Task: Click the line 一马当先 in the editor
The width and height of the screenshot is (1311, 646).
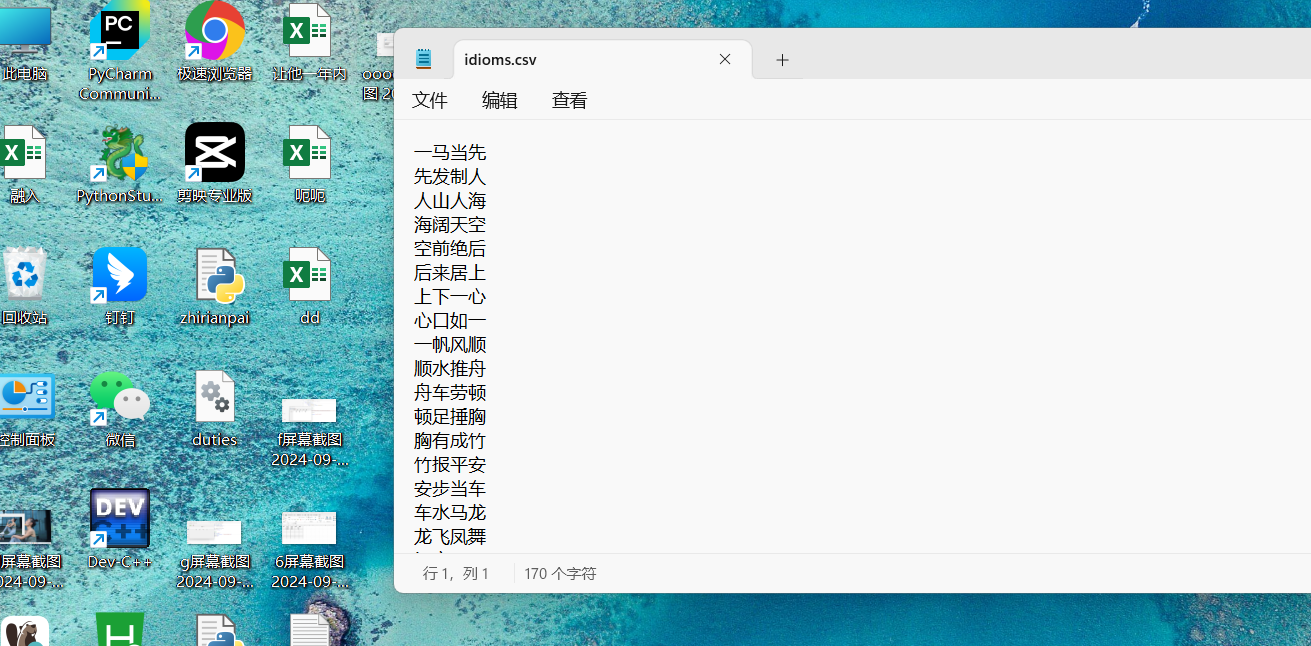Action: pyautogui.click(x=450, y=152)
